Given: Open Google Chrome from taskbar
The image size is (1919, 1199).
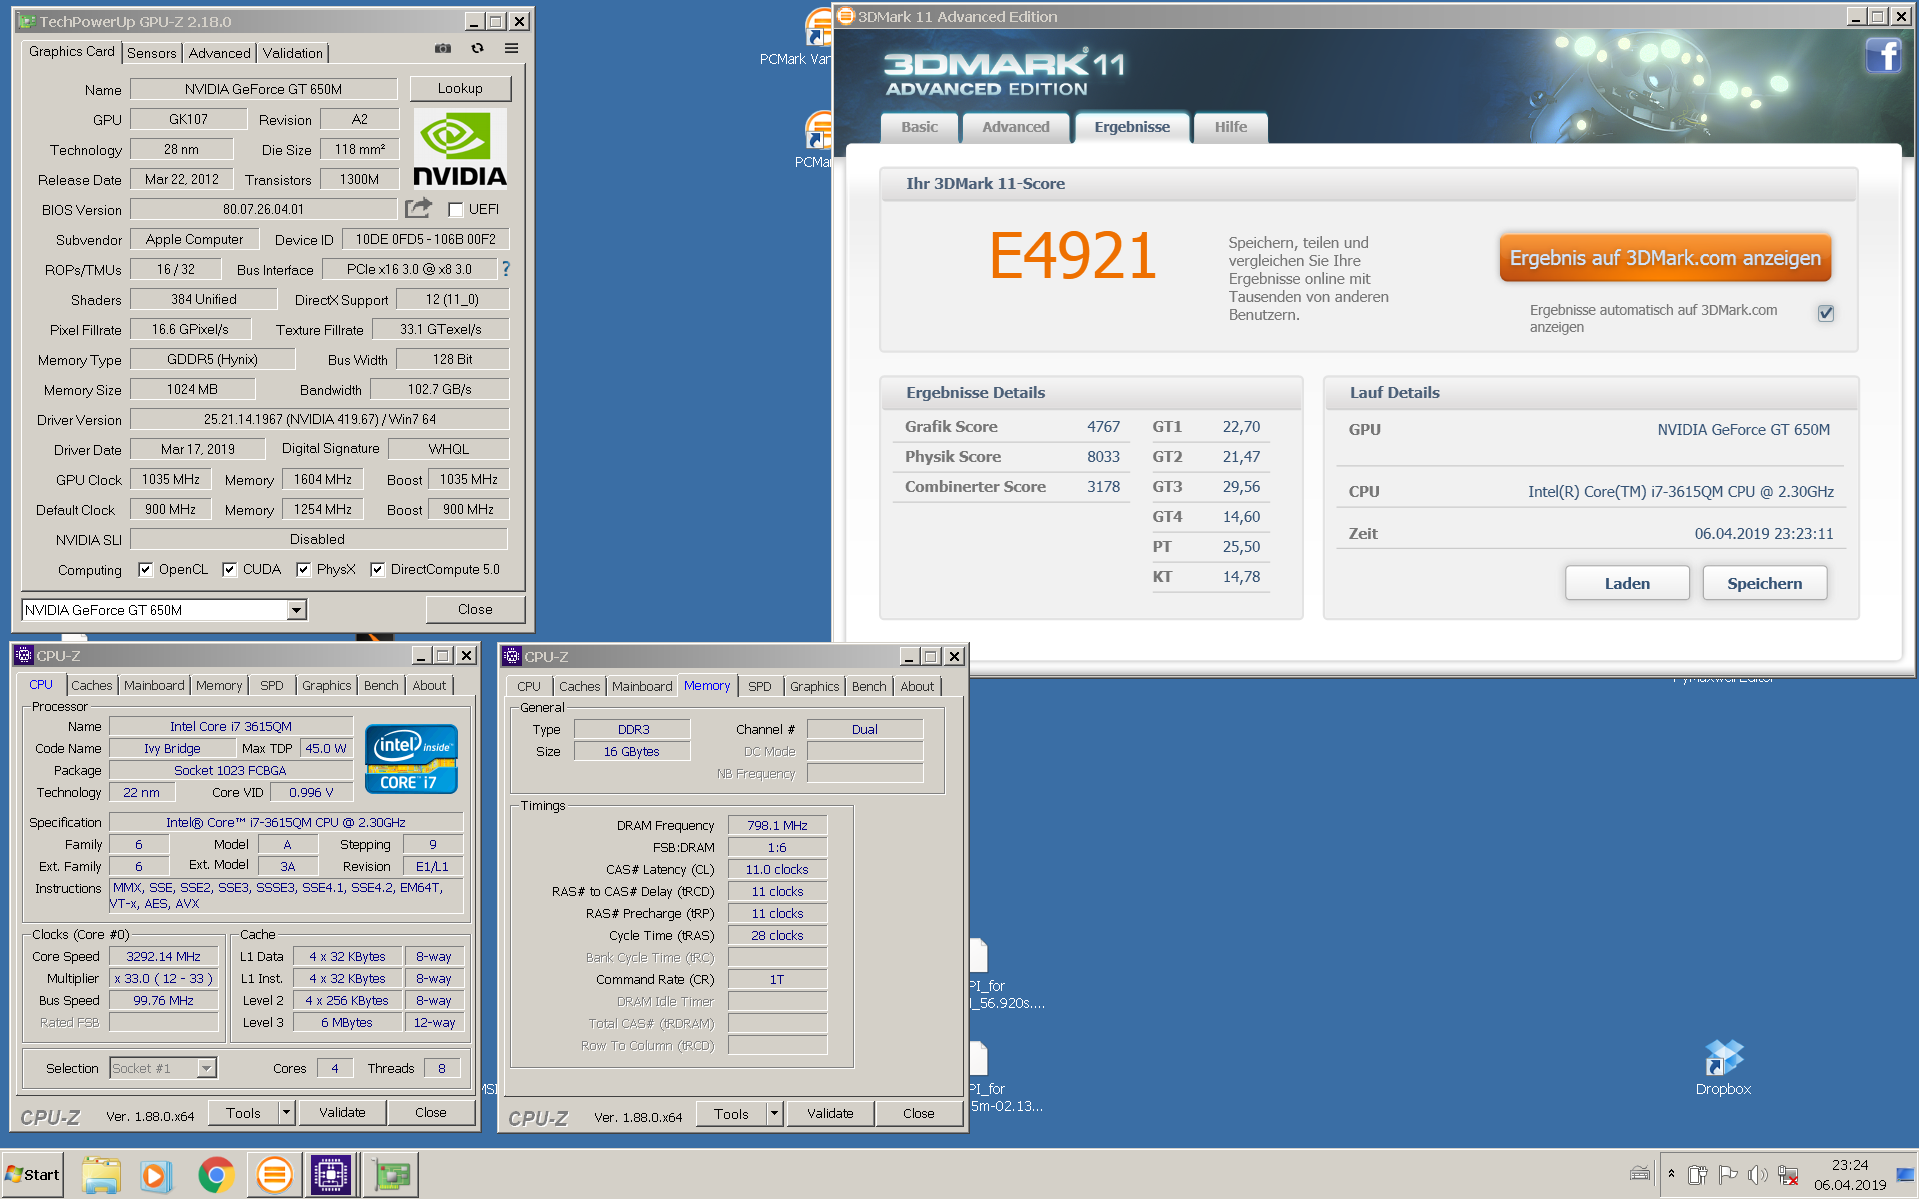Looking at the screenshot, I should point(215,1175).
